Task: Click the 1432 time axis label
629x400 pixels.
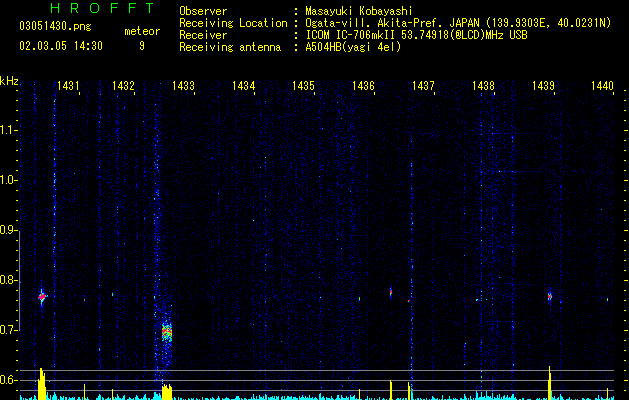Action: 123,85
